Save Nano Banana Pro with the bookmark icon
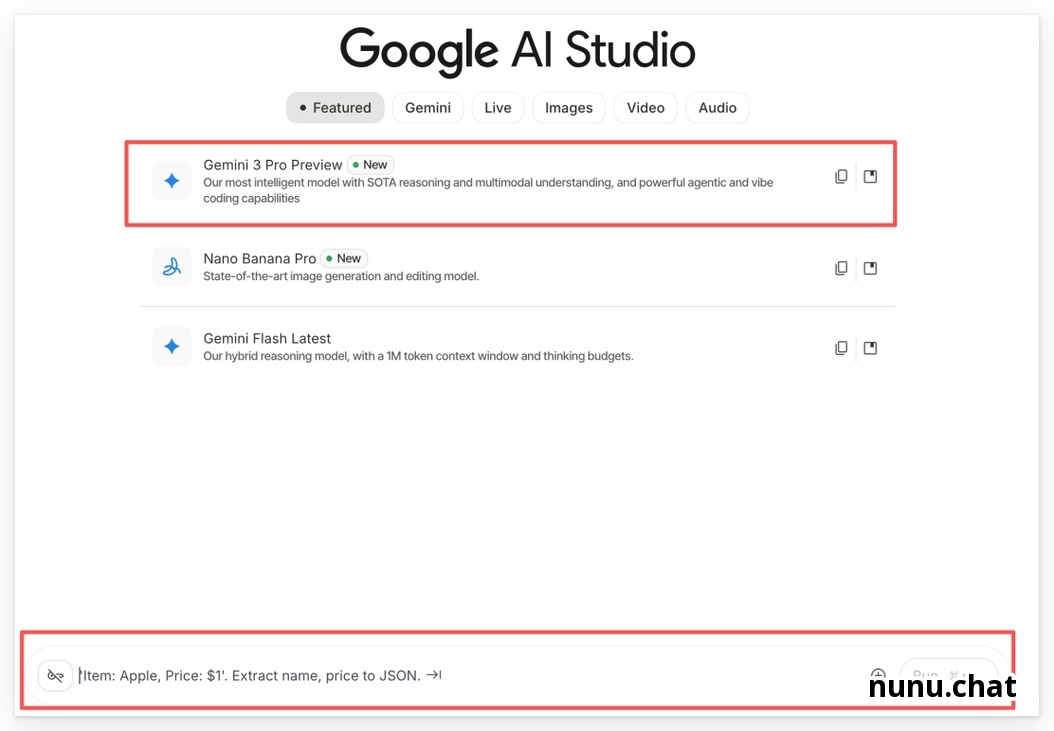The width and height of the screenshot is (1054, 731). tap(870, 268)
